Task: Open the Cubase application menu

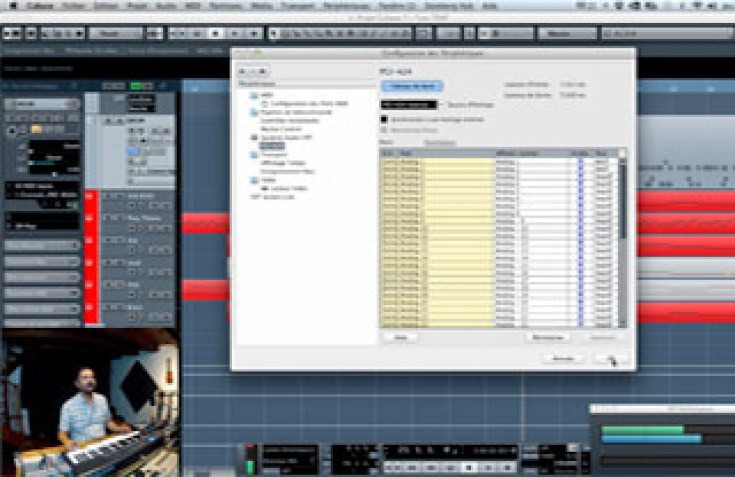Action: click(39, 6)
